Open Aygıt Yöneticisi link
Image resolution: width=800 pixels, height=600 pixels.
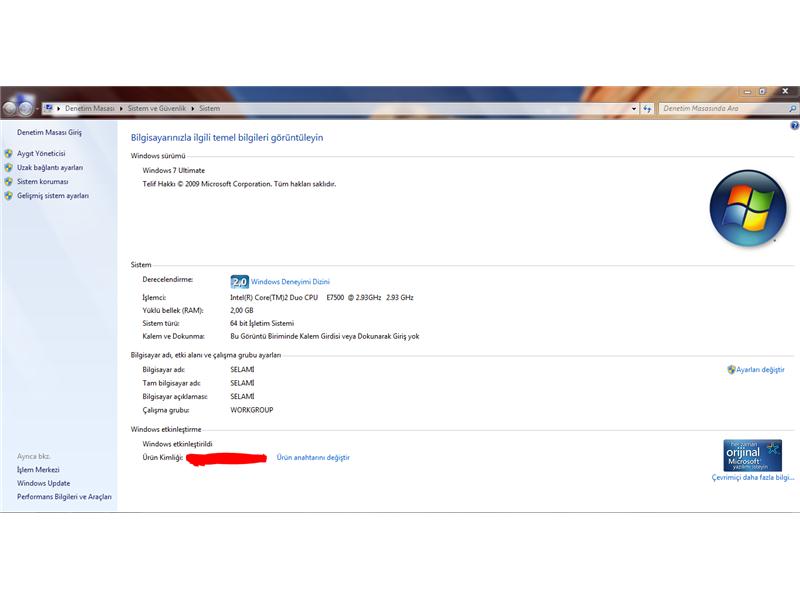point(41,153)
